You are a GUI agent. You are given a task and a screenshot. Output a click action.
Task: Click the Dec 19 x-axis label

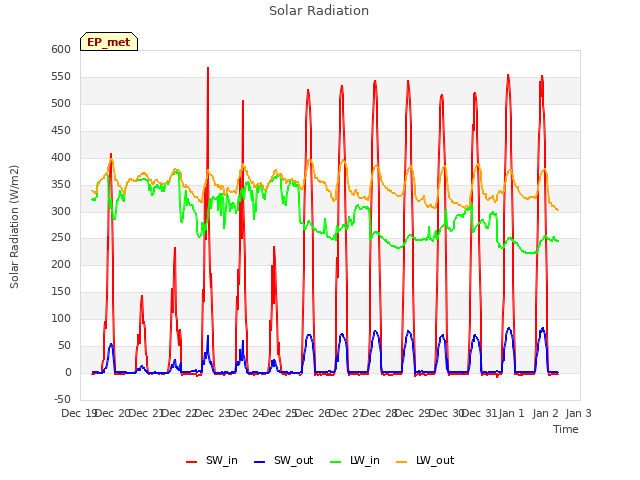pos(78,413)
